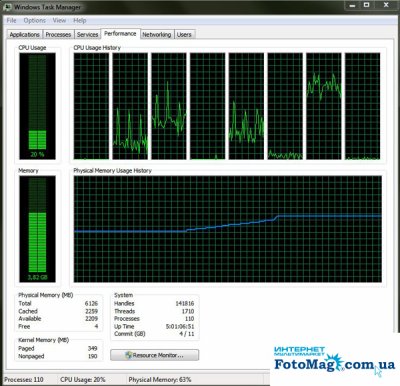Click the Task Manager title bar icon
The height and width of the screenshot is (386, 400).
pos(7,7)
